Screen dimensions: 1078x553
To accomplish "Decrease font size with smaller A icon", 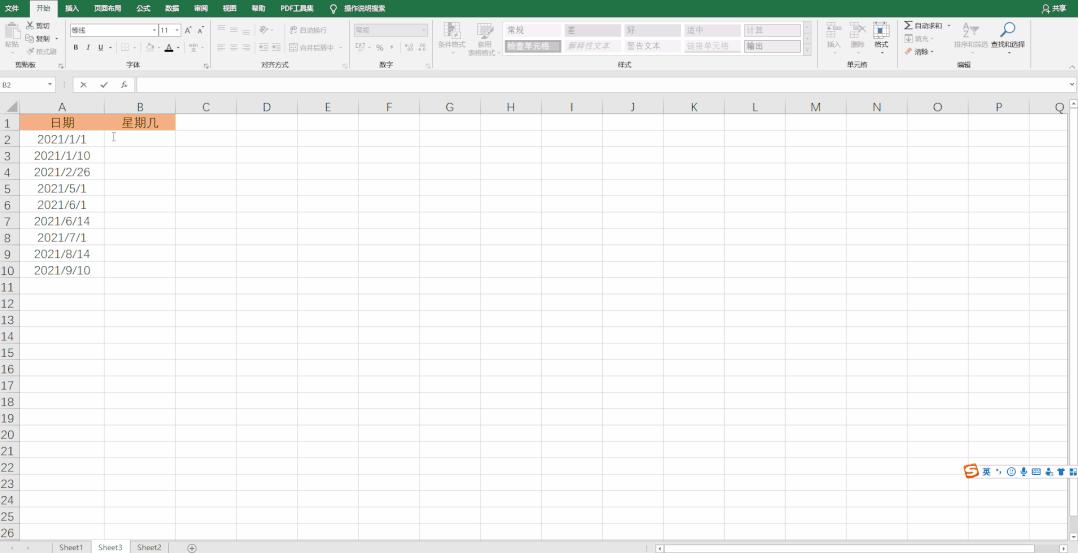I will tap(200, 30).
